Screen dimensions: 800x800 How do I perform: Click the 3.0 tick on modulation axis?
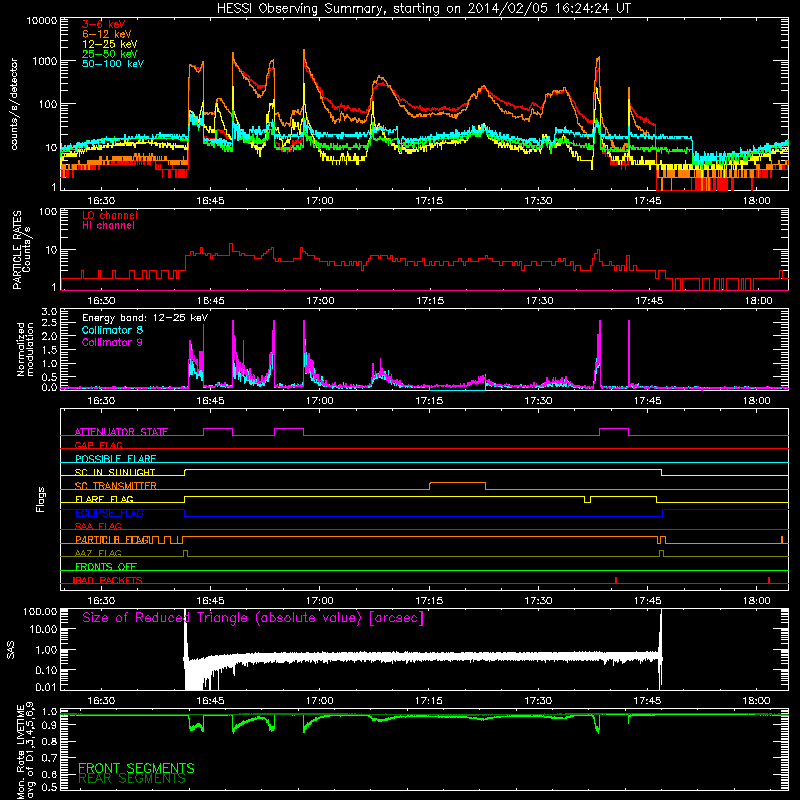tap(49, 312)
